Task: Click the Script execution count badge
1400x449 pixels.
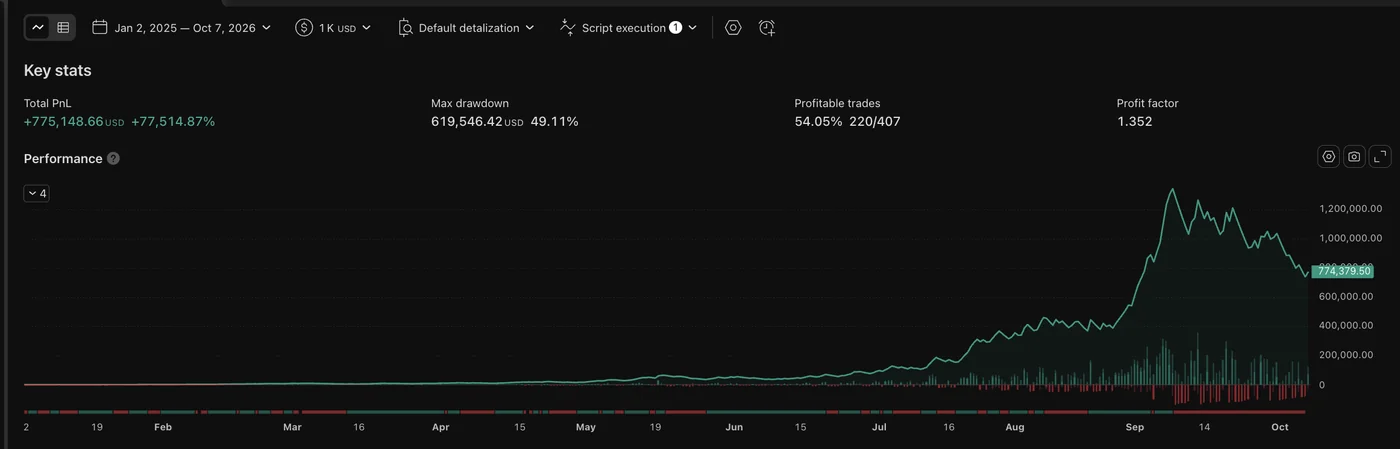Action: pyautogui.click(x=676, y=28)
